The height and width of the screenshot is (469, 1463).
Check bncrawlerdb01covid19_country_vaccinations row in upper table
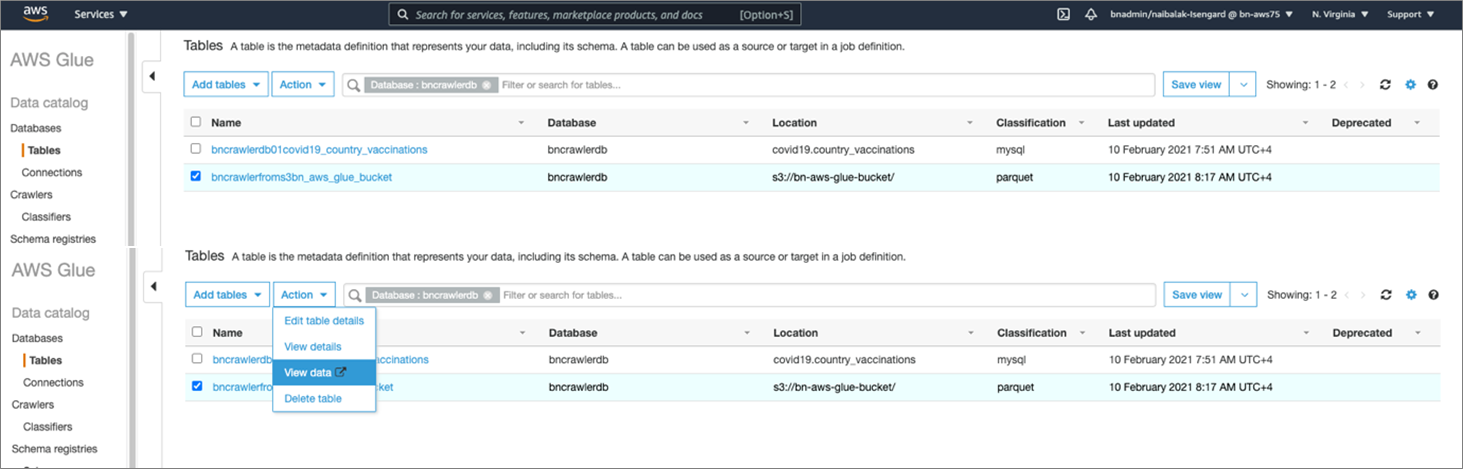point(196,149)
